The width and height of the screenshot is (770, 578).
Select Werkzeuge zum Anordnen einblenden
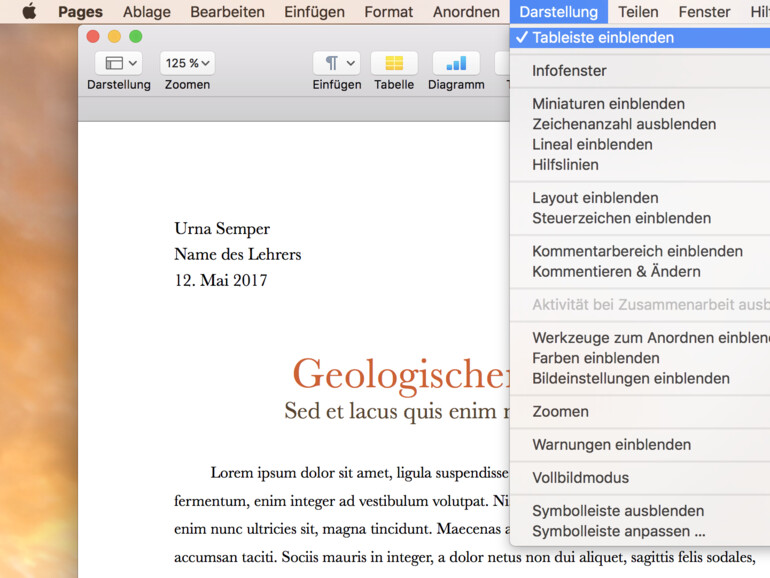point(640,338)
